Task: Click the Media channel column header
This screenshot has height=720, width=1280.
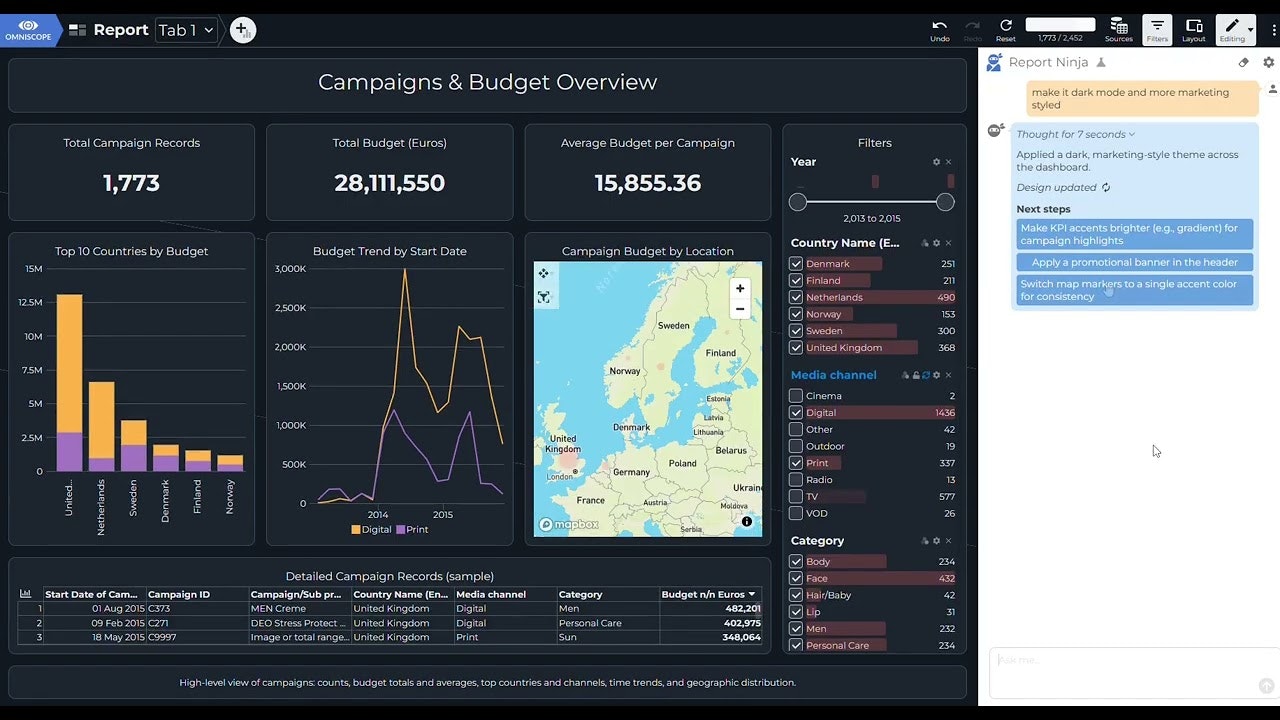Action: pyautogui.click(x=505, y=594)
